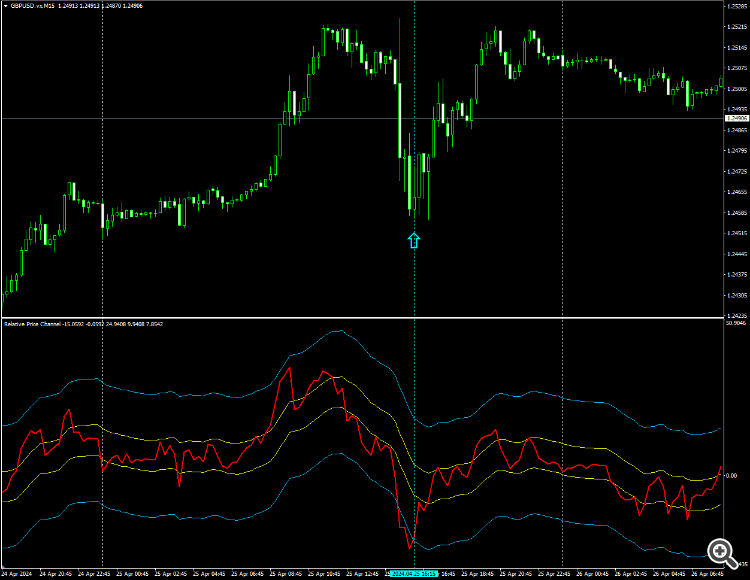
Task: Click the highlighted date label 2024.04.25 16:15
Action: pos(413,574)
